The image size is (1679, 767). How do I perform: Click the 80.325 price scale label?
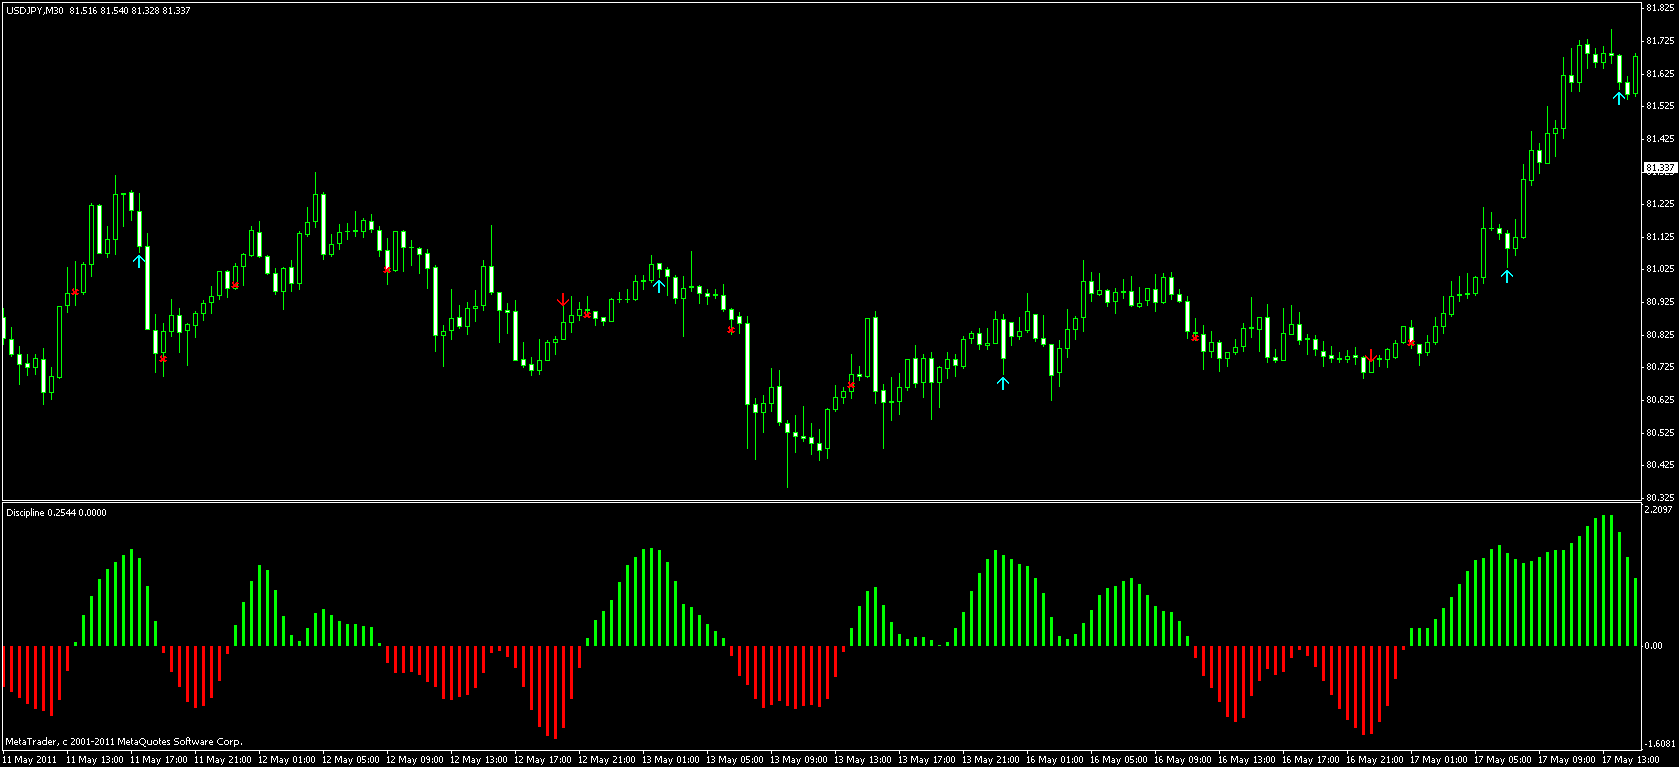pos(1659,497)
